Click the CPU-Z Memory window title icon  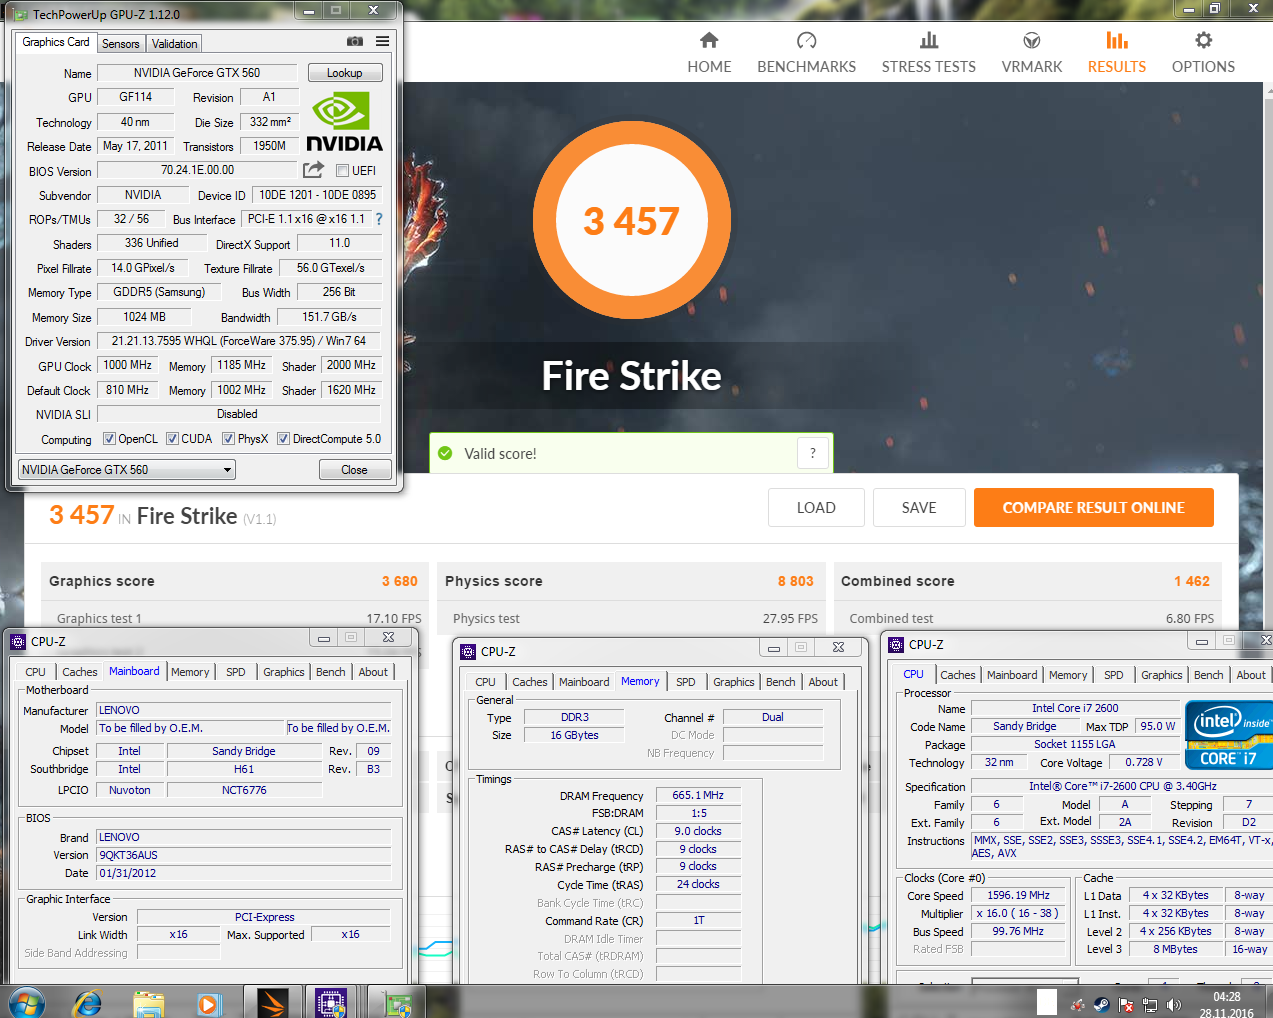(x=468, y=651)
